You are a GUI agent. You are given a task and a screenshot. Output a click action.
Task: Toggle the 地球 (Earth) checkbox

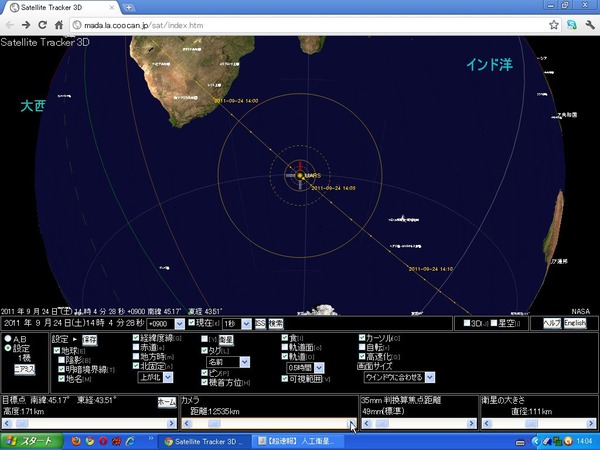57,350
